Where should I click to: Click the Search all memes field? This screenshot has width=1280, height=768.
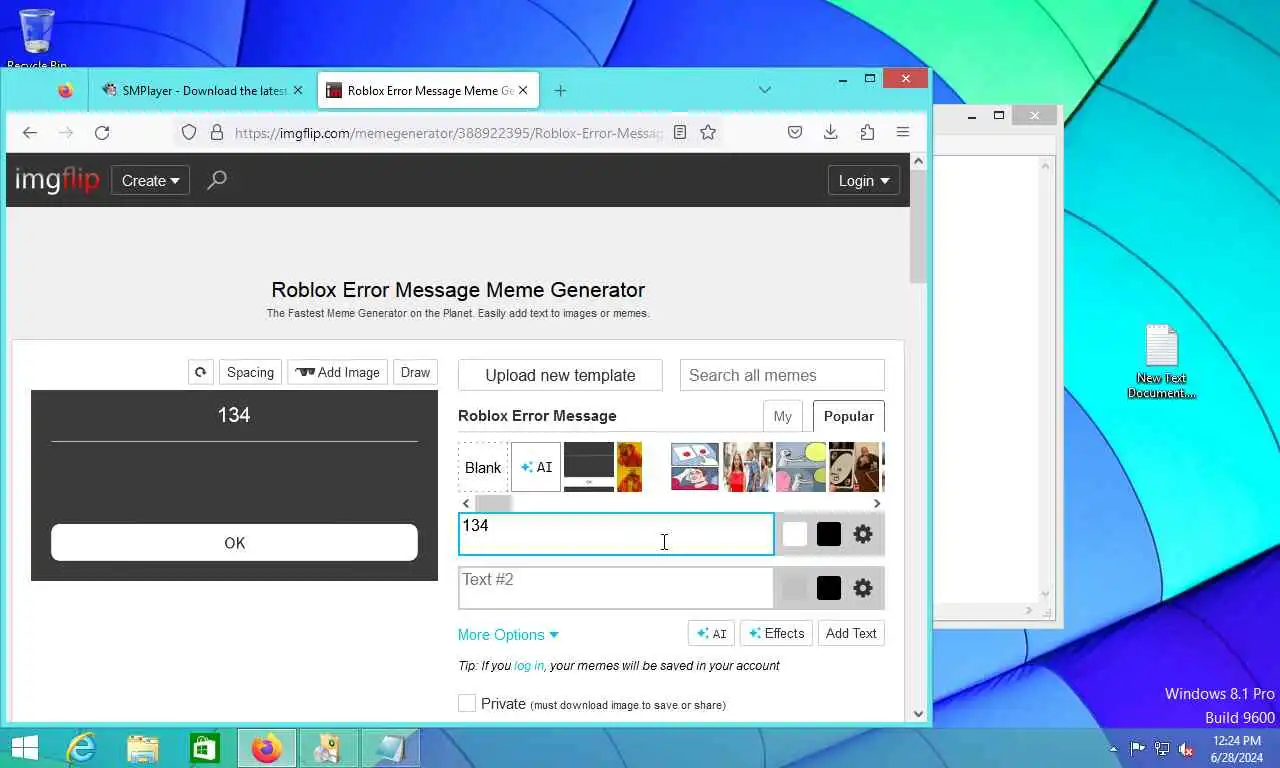pyautogui.click(x=782, y=375)
